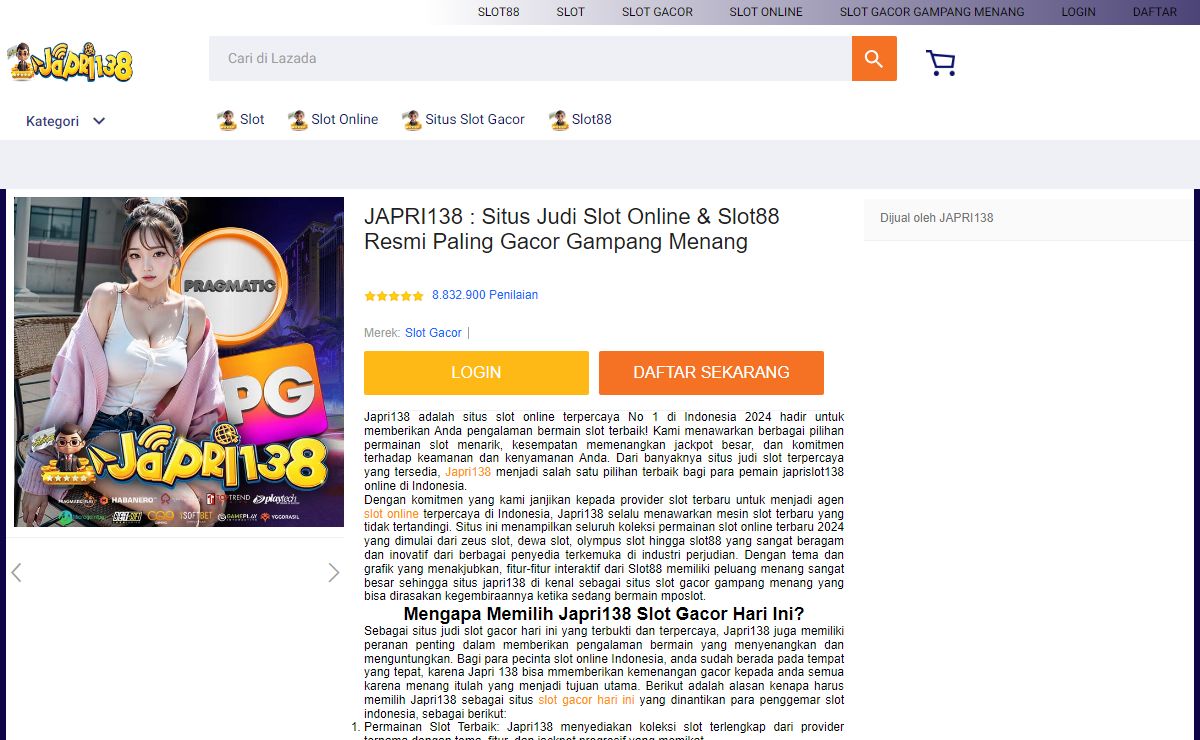Click heading Mengapa Memilih Japri138 Slot Gacor
This screenshot has height=740, width=1200.
(604, 614)
